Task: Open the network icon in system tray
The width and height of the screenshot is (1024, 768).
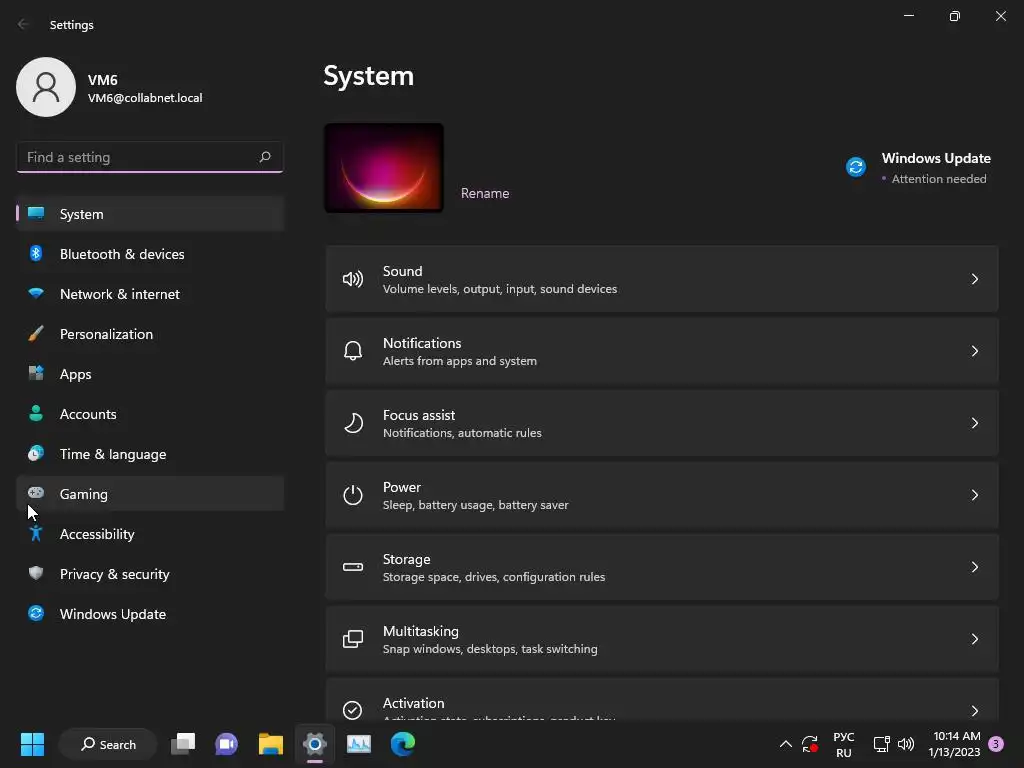Action: [881, 744]
